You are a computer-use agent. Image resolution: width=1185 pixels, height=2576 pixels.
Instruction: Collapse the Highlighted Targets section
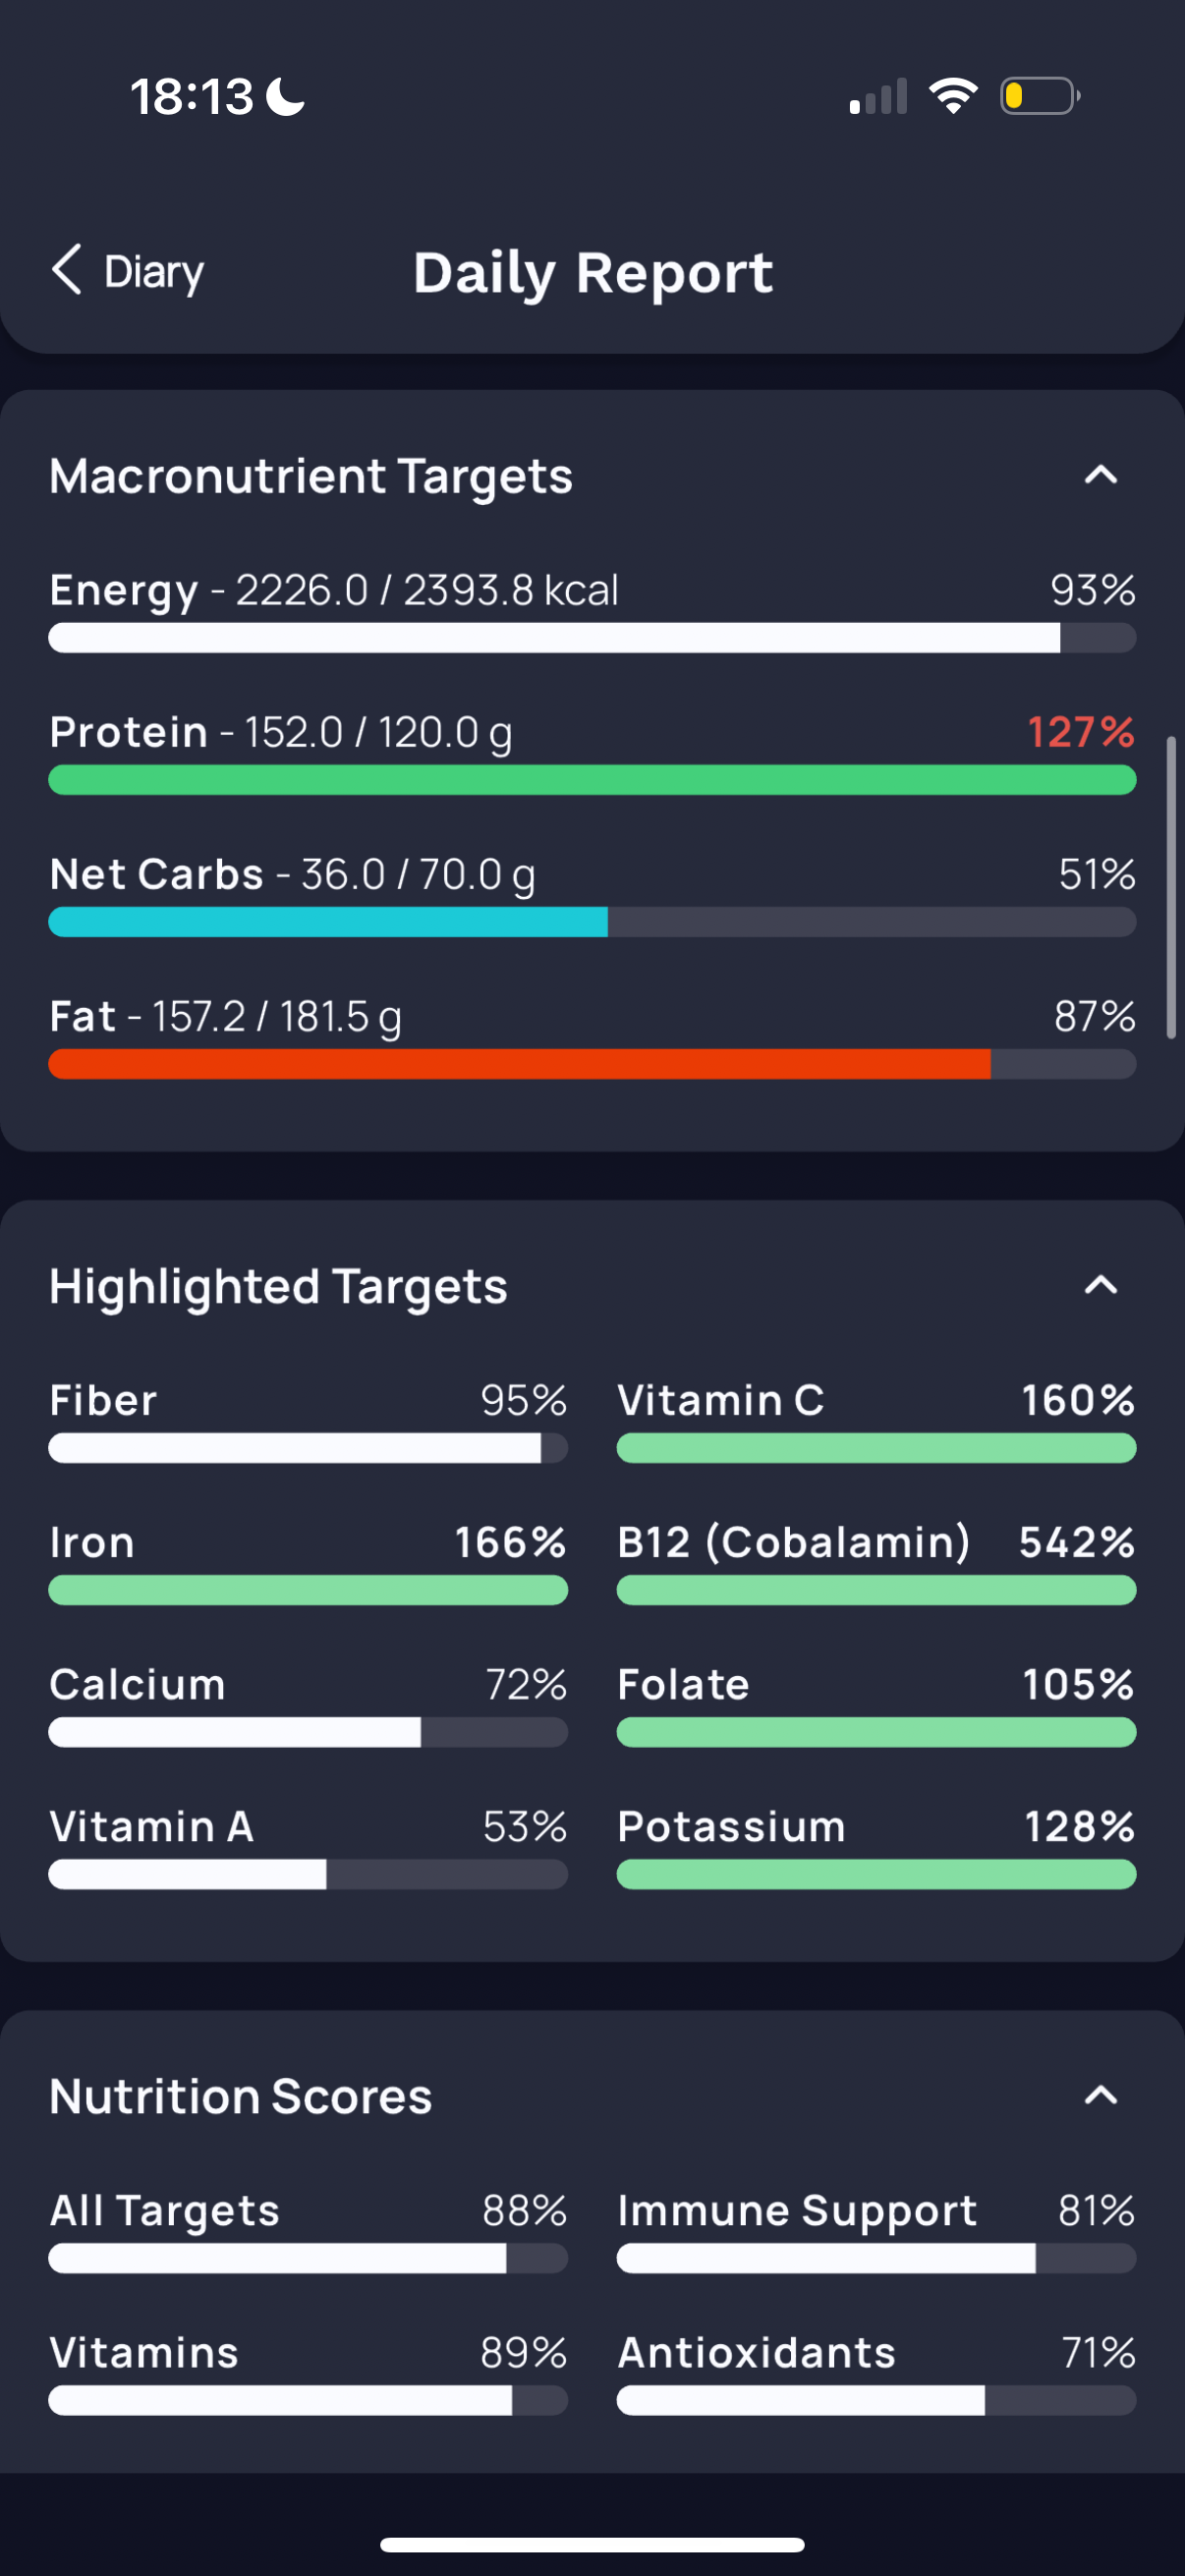coord(1101,1285)
